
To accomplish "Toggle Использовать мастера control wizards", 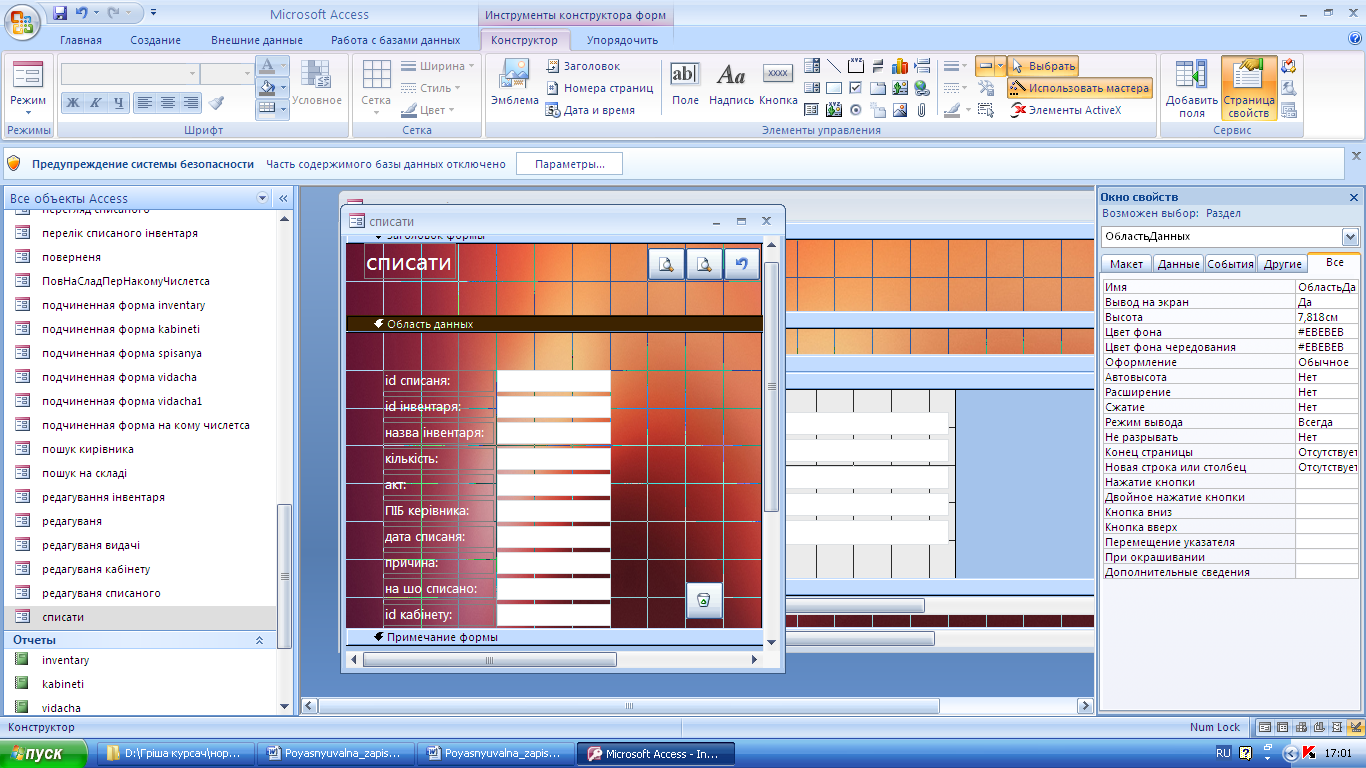I will (x=1079, y=88).
